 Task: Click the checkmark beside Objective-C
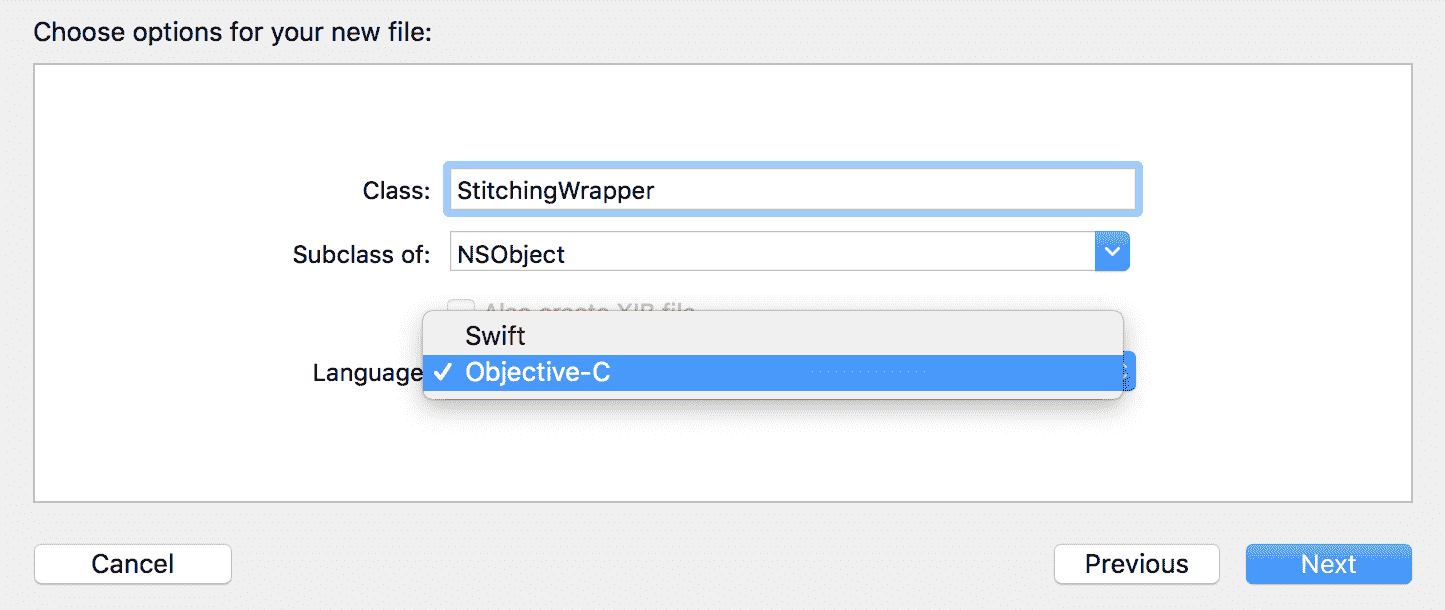point(443,373)
